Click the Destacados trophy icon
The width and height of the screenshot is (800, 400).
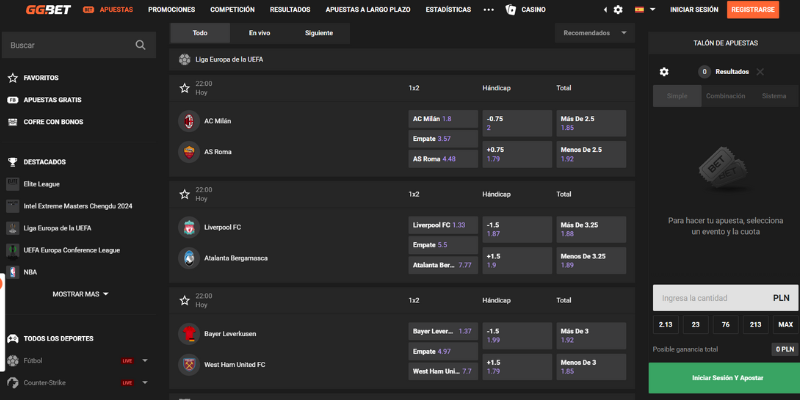tap(13, 162)
